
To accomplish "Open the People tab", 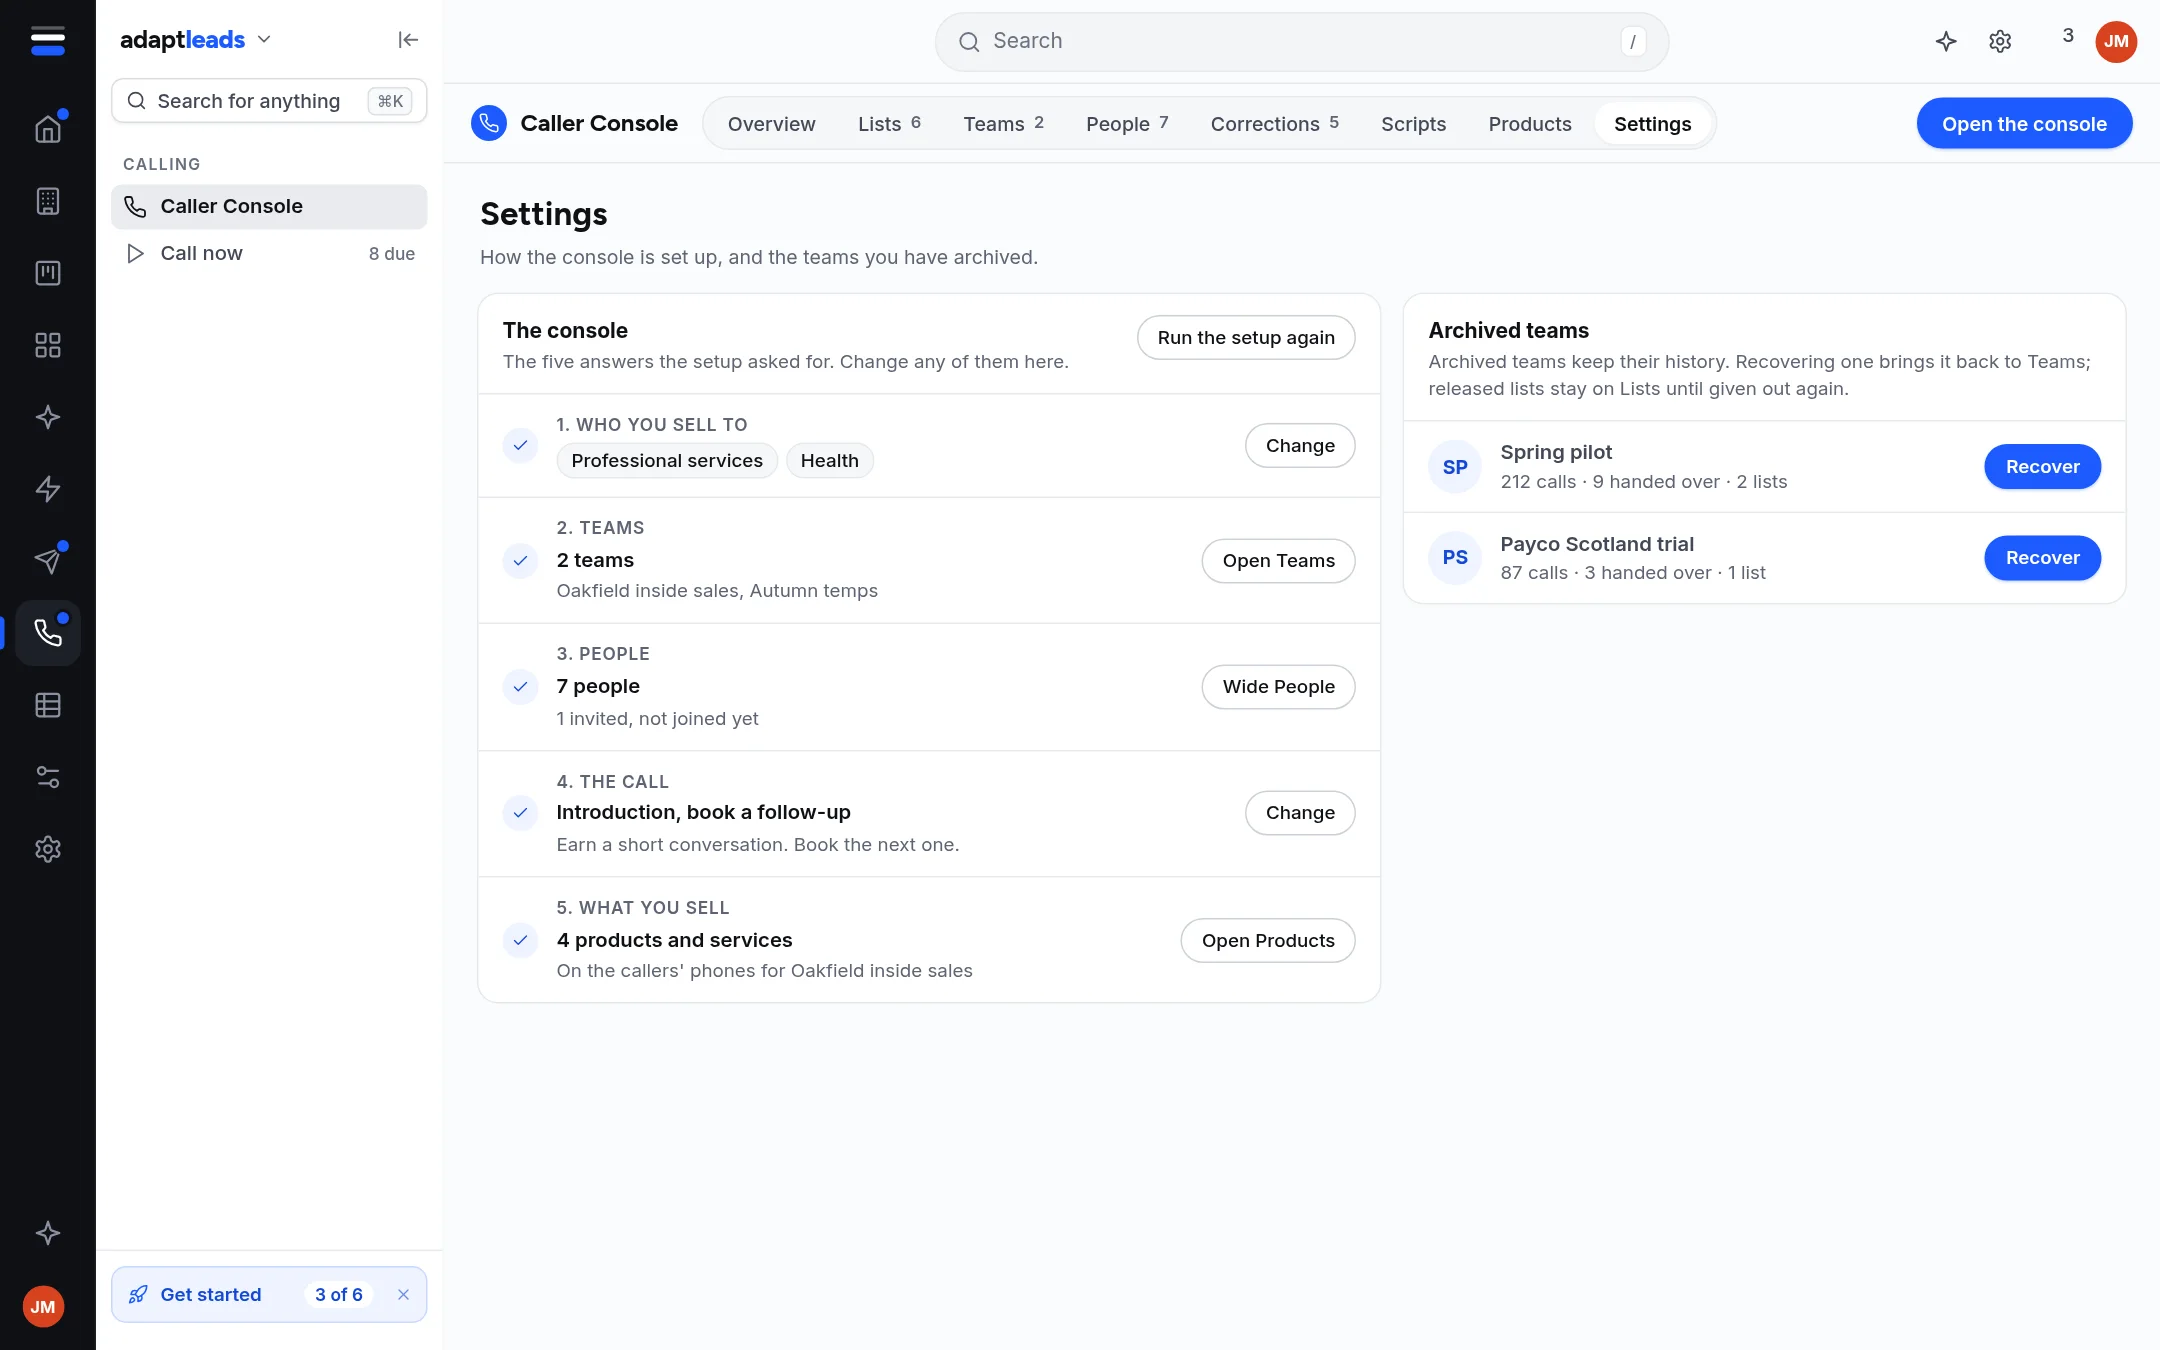I will pyautogui.click(x=1127, y=124).
